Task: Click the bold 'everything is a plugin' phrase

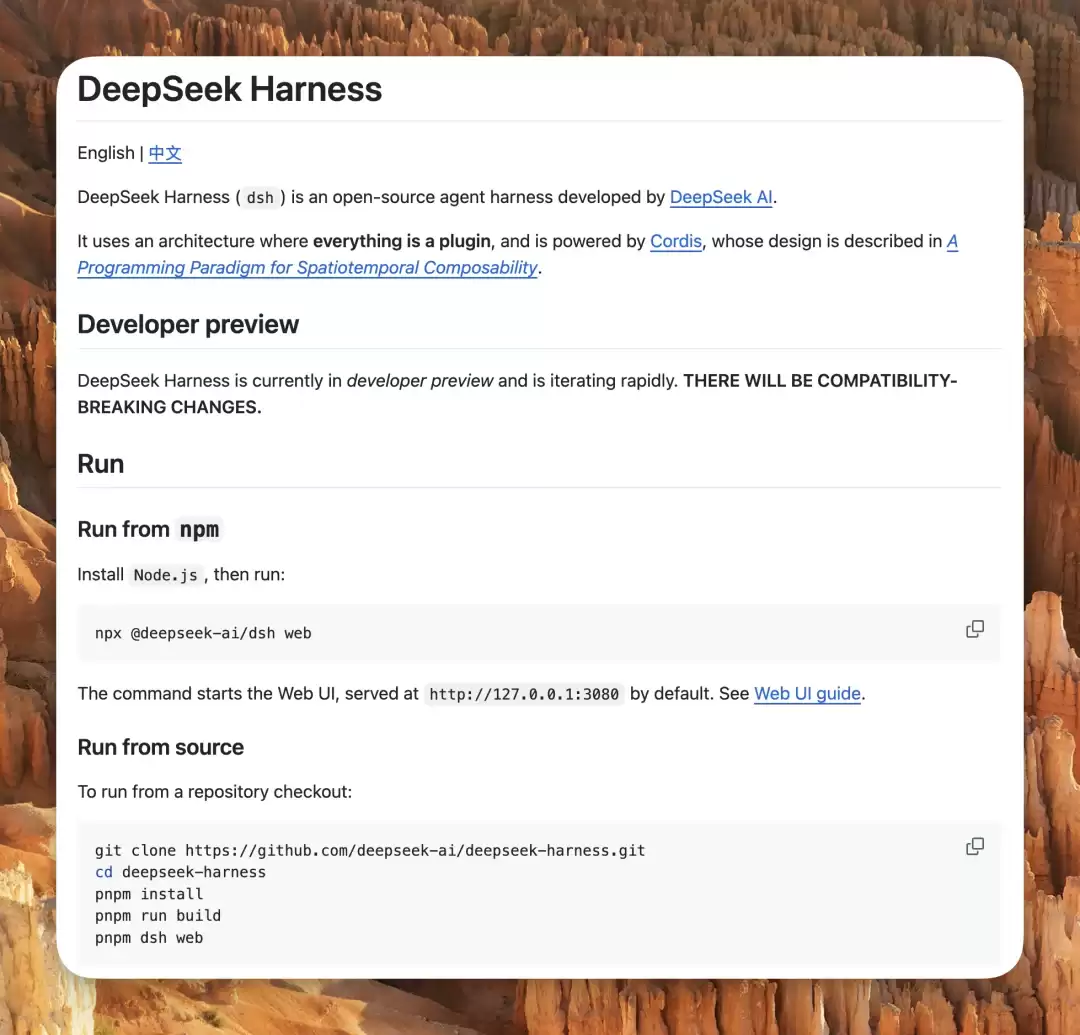Action: click(402, 241)
